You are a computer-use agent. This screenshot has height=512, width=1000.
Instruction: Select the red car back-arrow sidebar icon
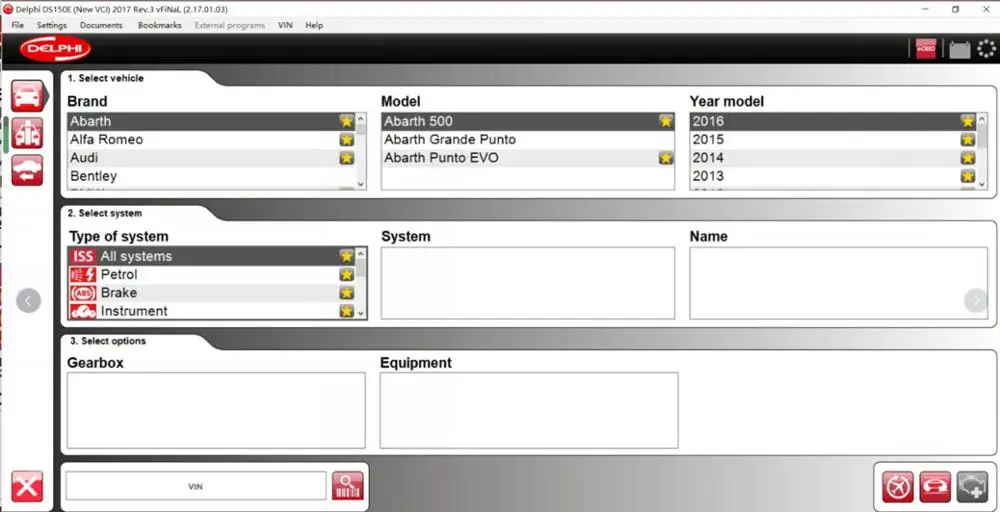pos(27,170)
